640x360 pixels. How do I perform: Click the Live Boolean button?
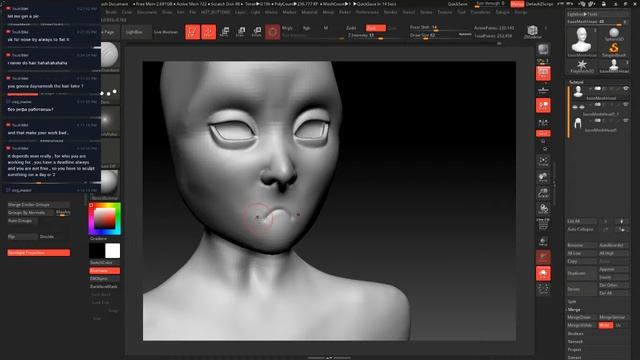click(x=166, y=32)
